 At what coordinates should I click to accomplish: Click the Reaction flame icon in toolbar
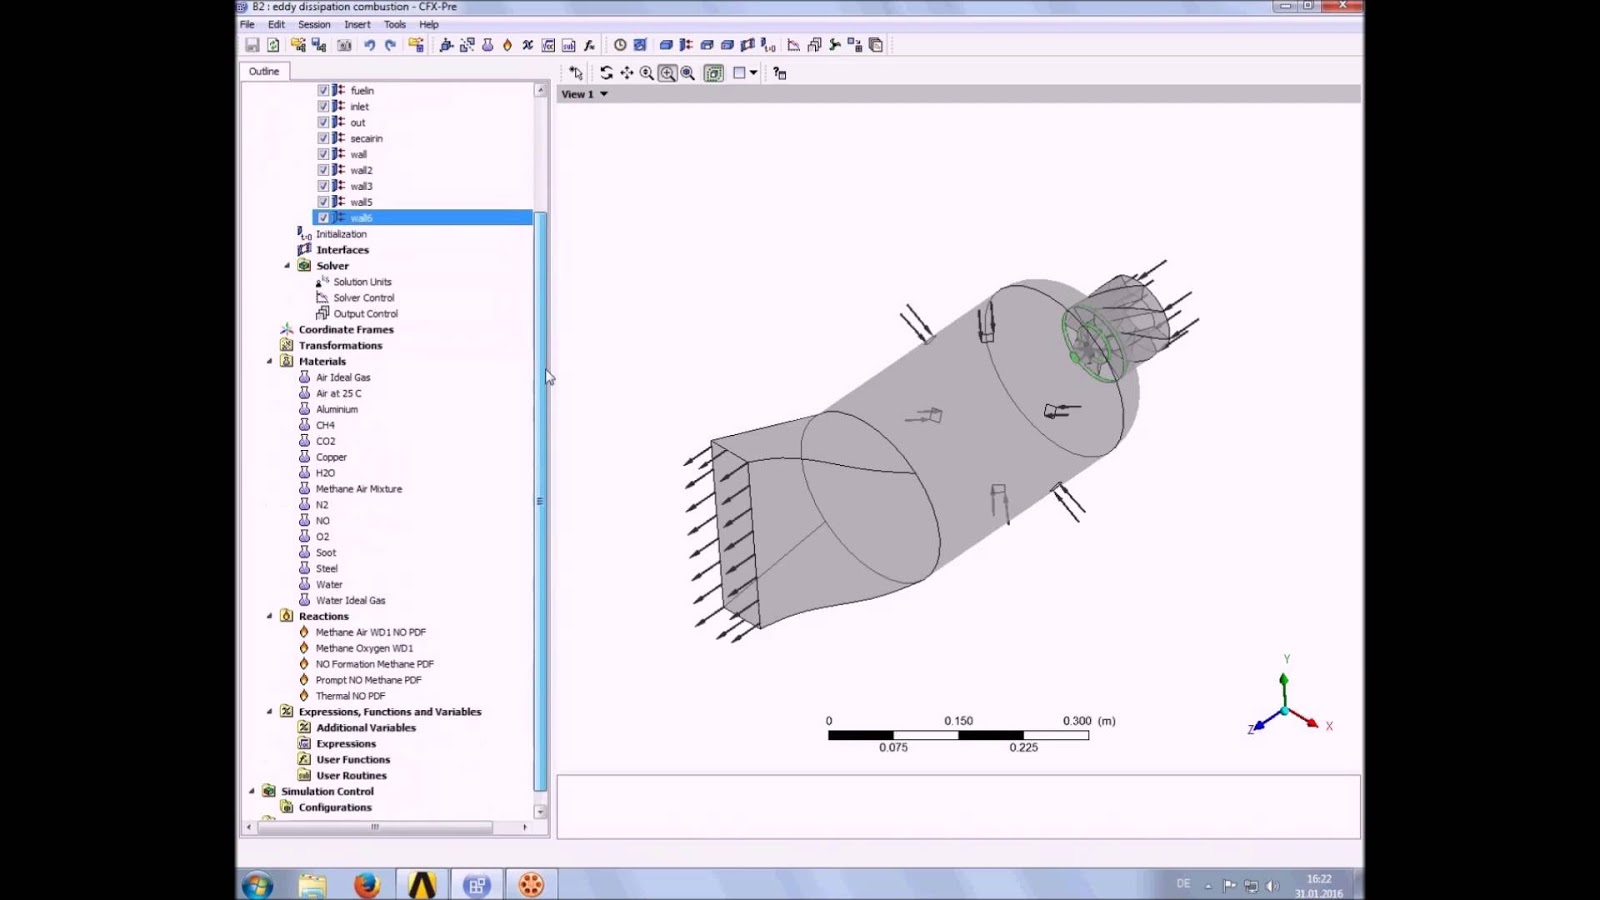[507, 45]
